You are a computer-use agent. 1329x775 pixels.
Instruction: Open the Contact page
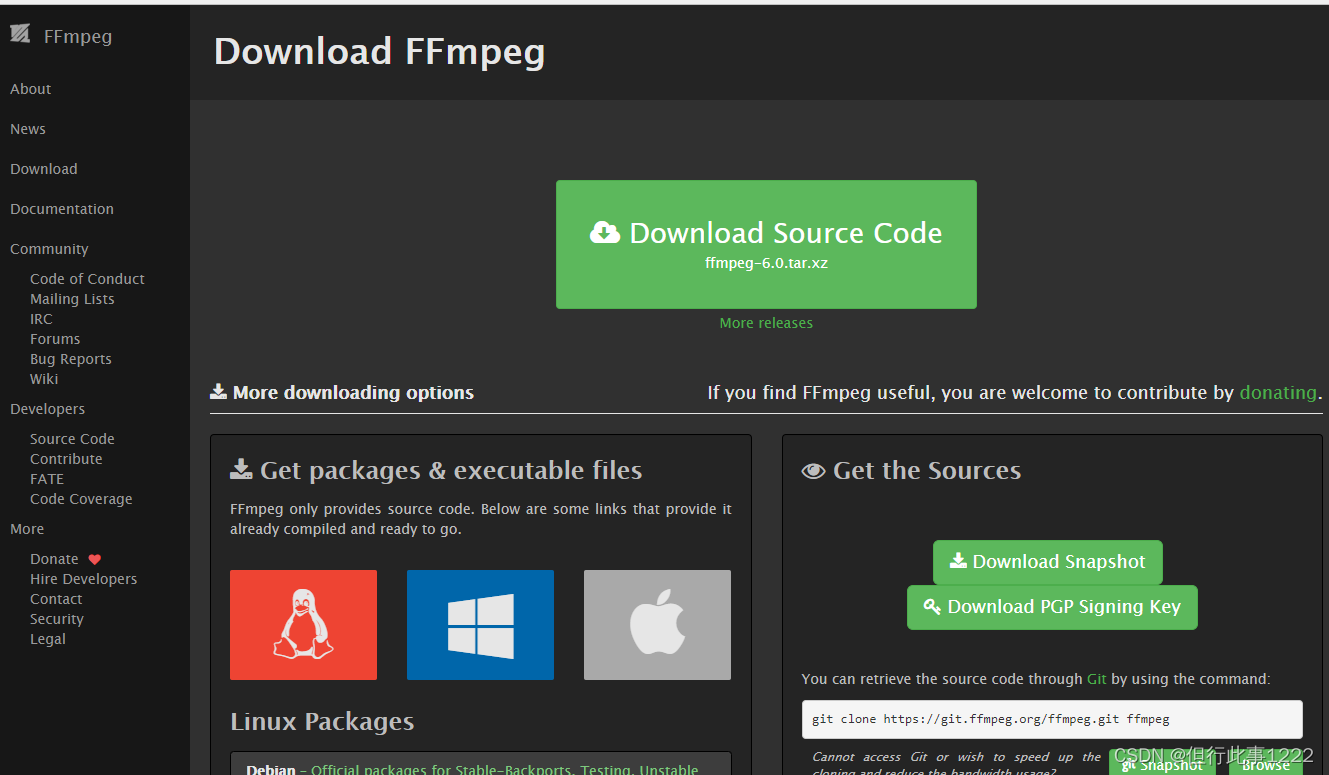click(56, 599)
